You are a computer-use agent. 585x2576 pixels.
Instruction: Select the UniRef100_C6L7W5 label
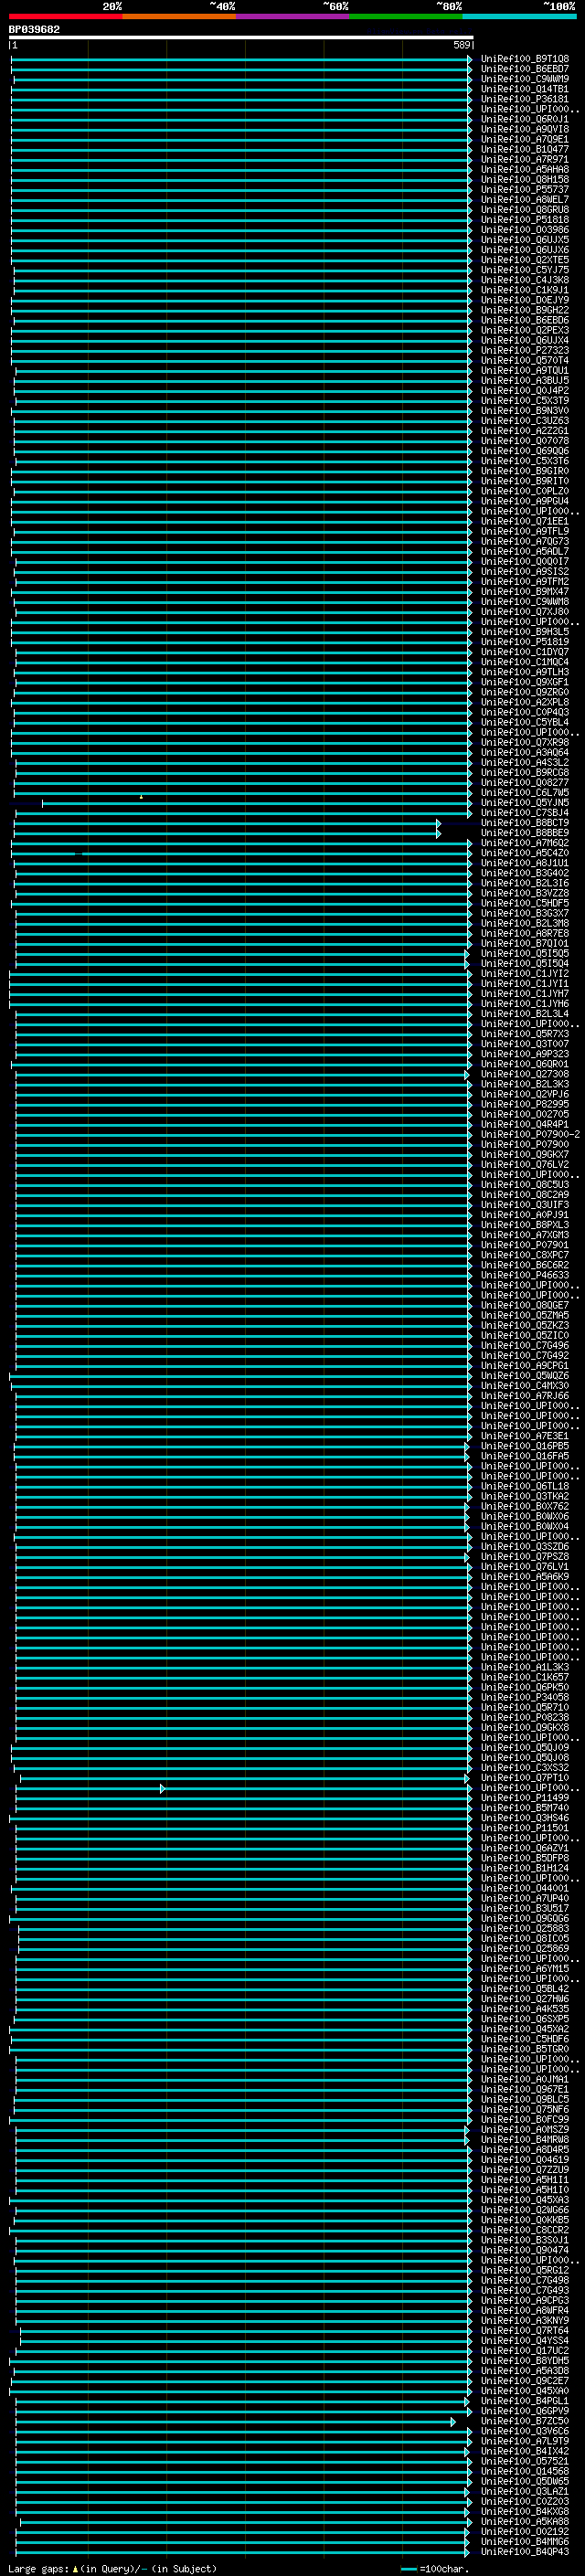point(524,793)
